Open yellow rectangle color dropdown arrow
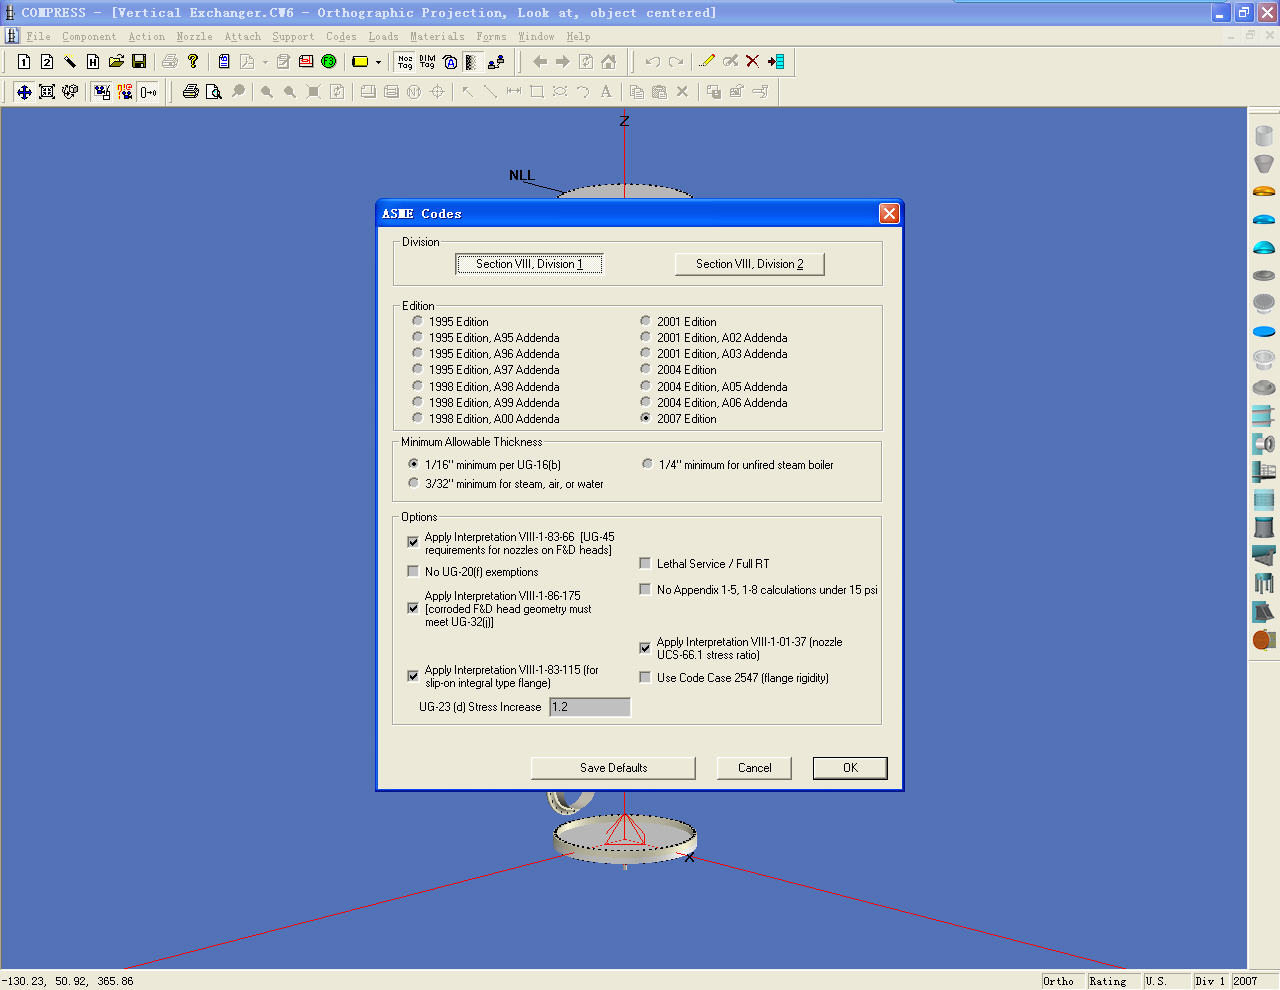 coord(378,62)
